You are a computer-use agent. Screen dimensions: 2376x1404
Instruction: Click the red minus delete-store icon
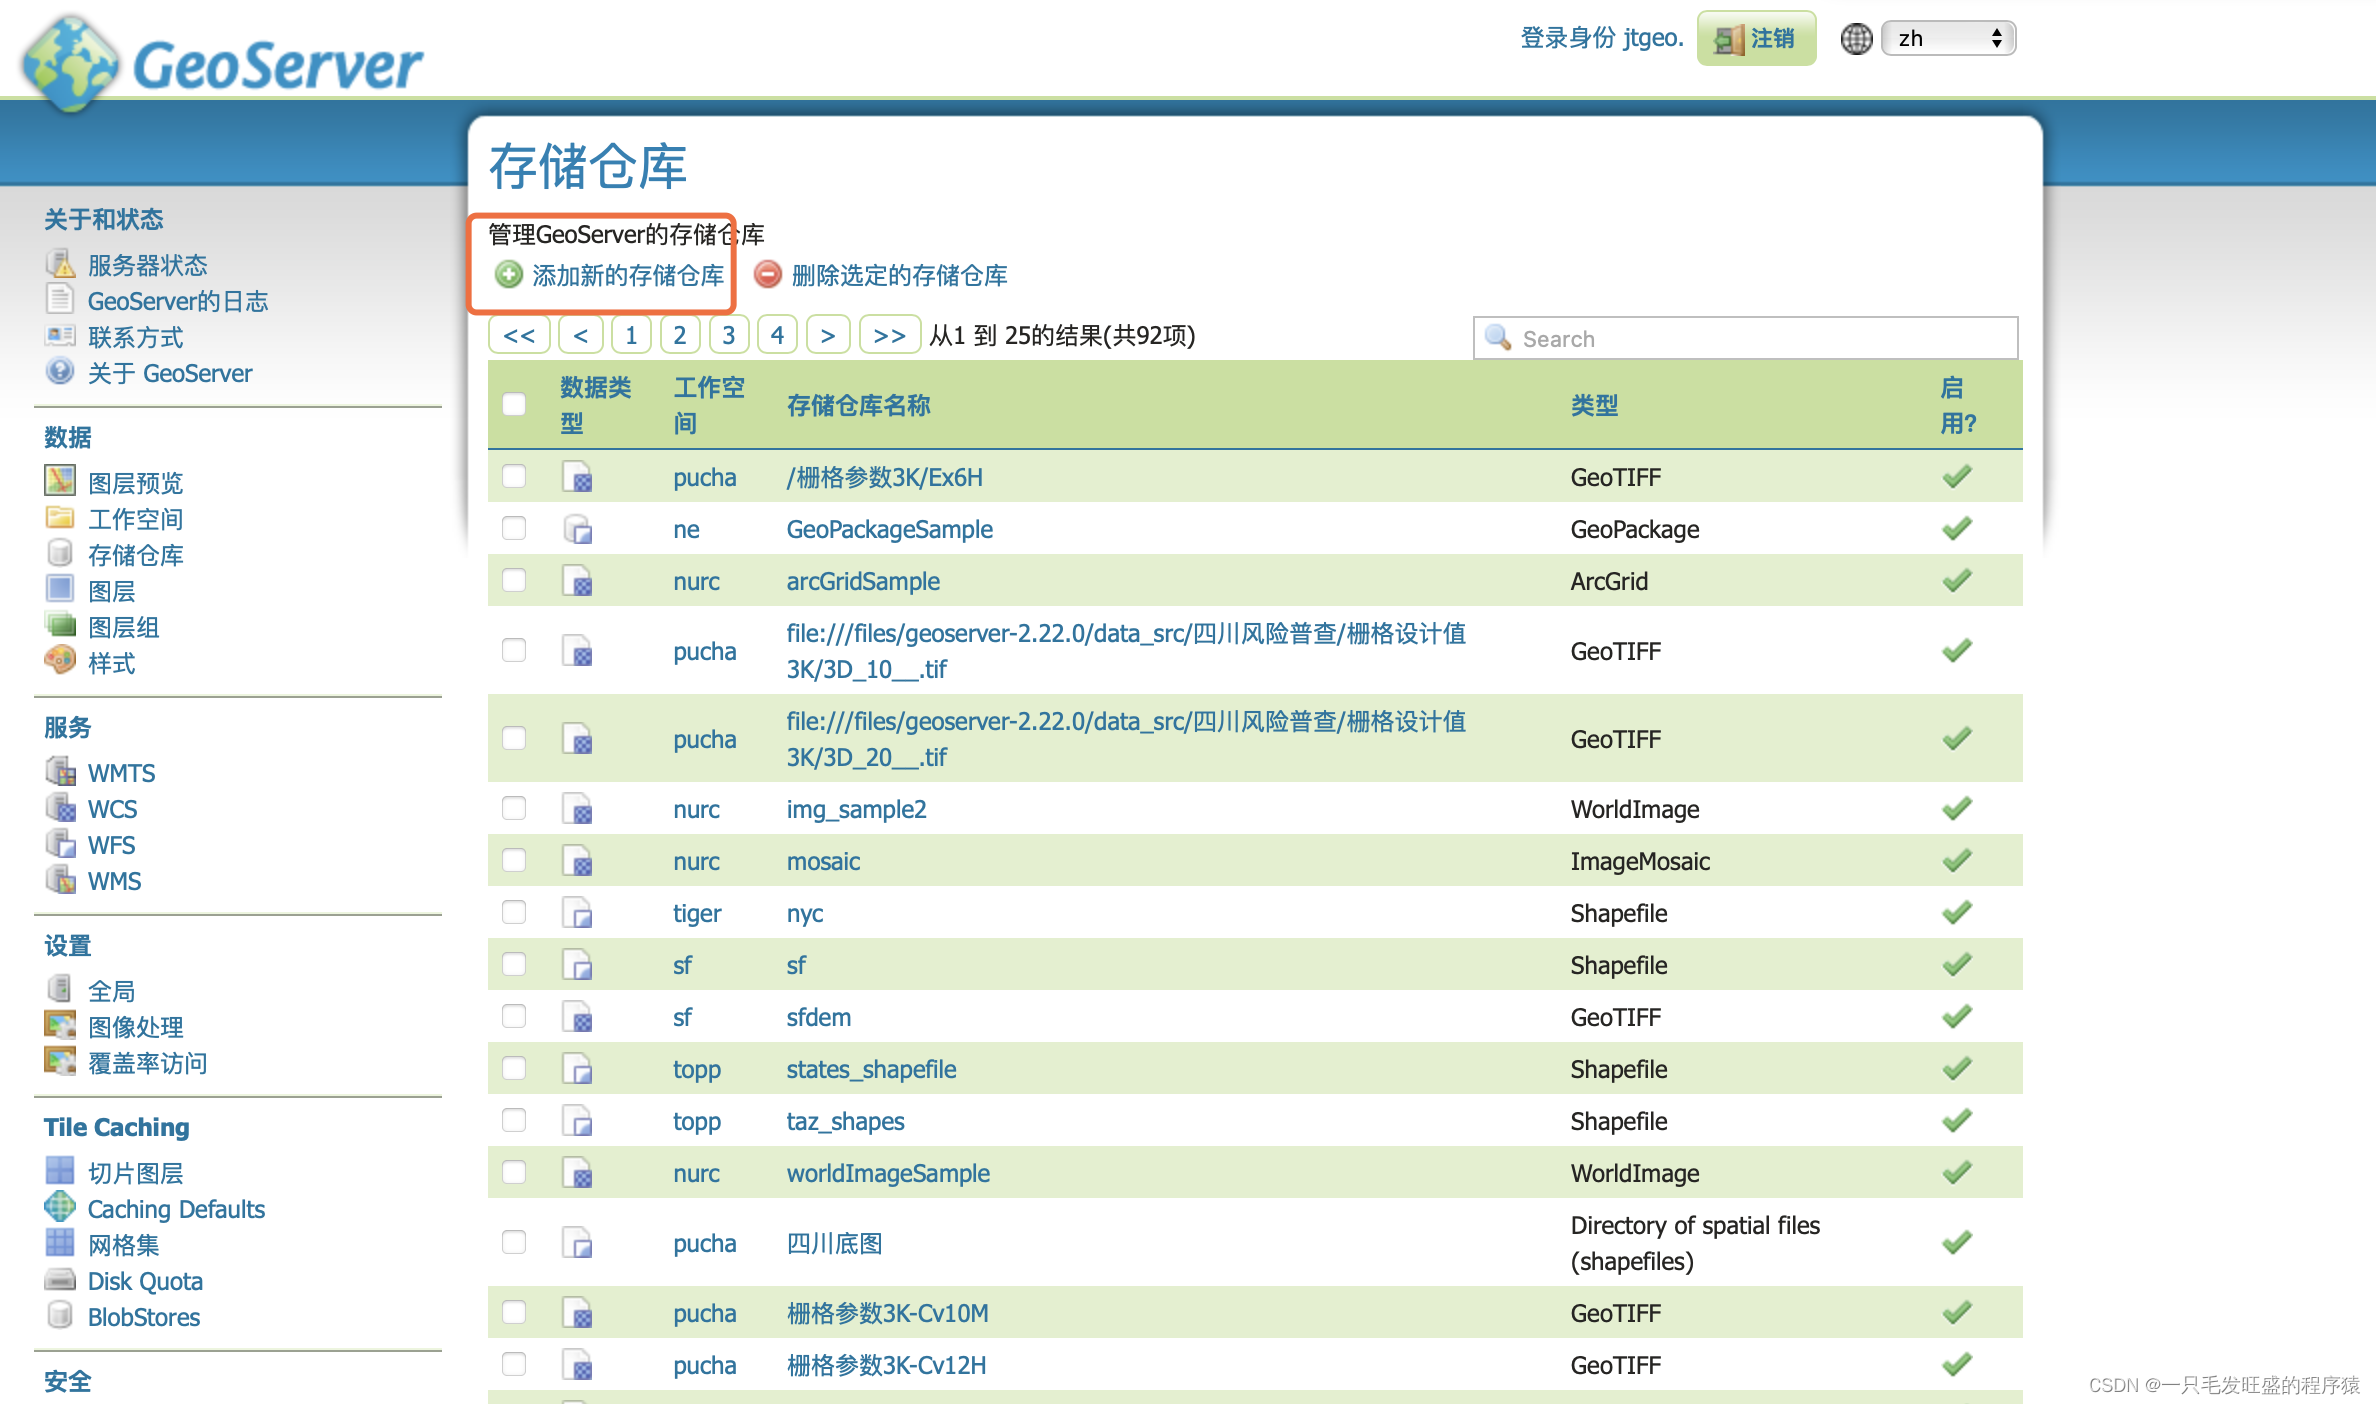pyautogui.click(x=767, y=275)
